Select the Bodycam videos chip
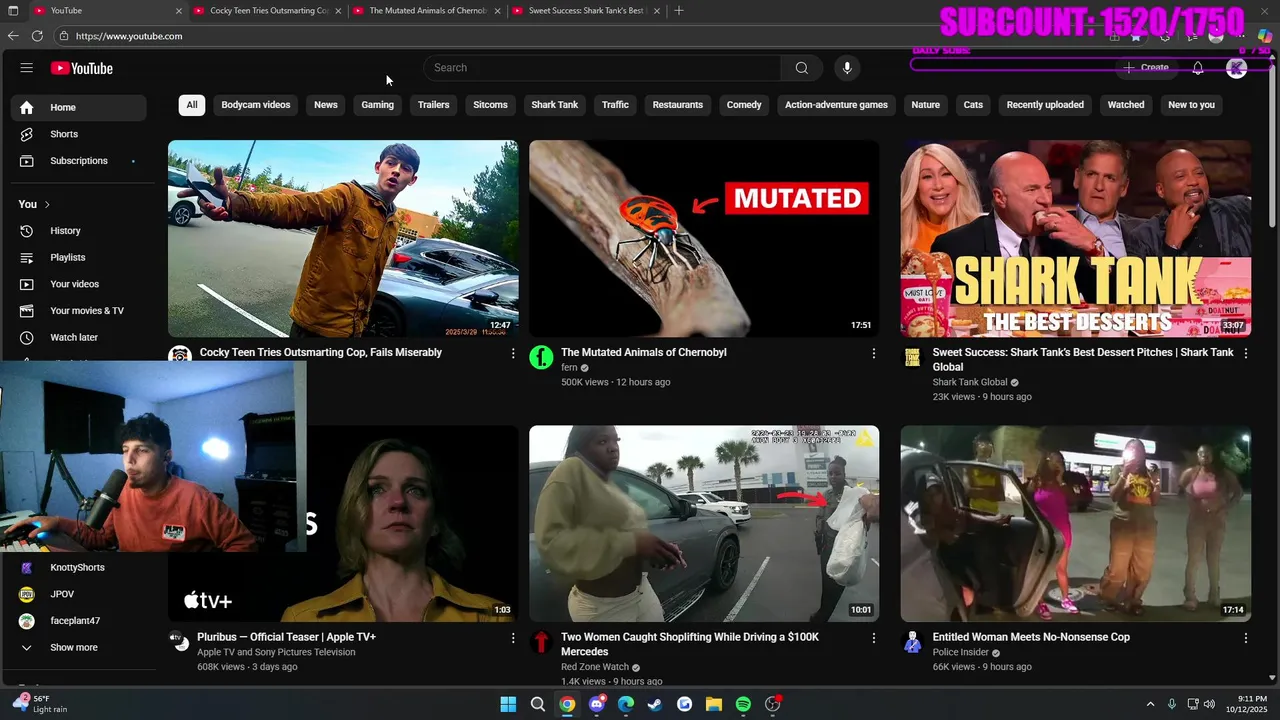The height and width of the screenshot is (720, 1280). tap(256, 105)
